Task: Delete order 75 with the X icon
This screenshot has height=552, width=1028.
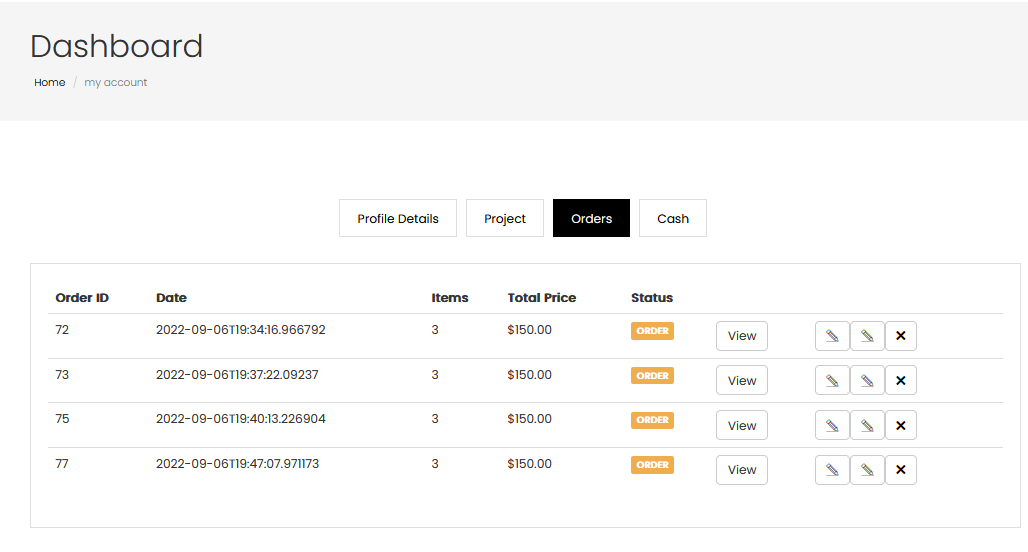Action: [x=901, y=425]
